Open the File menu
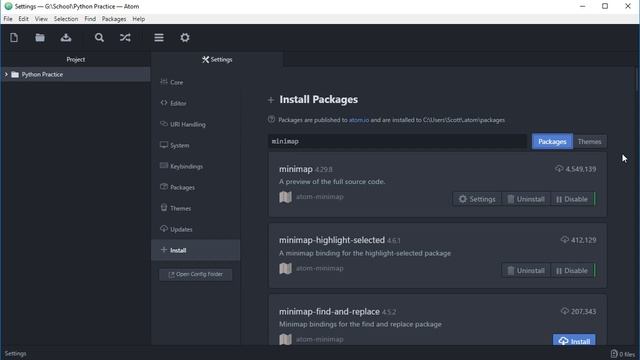Viewport: 640px width, 360px height. point(8,19)
